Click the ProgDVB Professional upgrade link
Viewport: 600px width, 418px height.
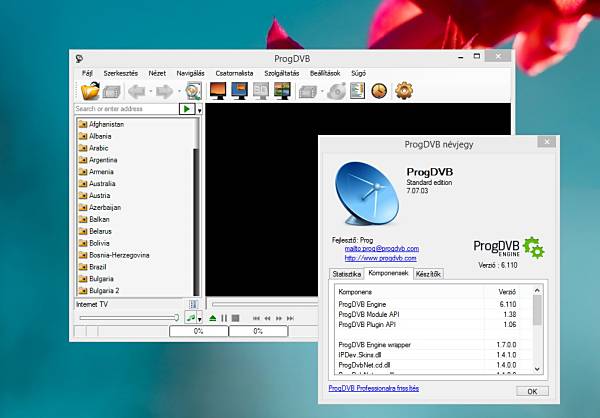tap(373, 388)
